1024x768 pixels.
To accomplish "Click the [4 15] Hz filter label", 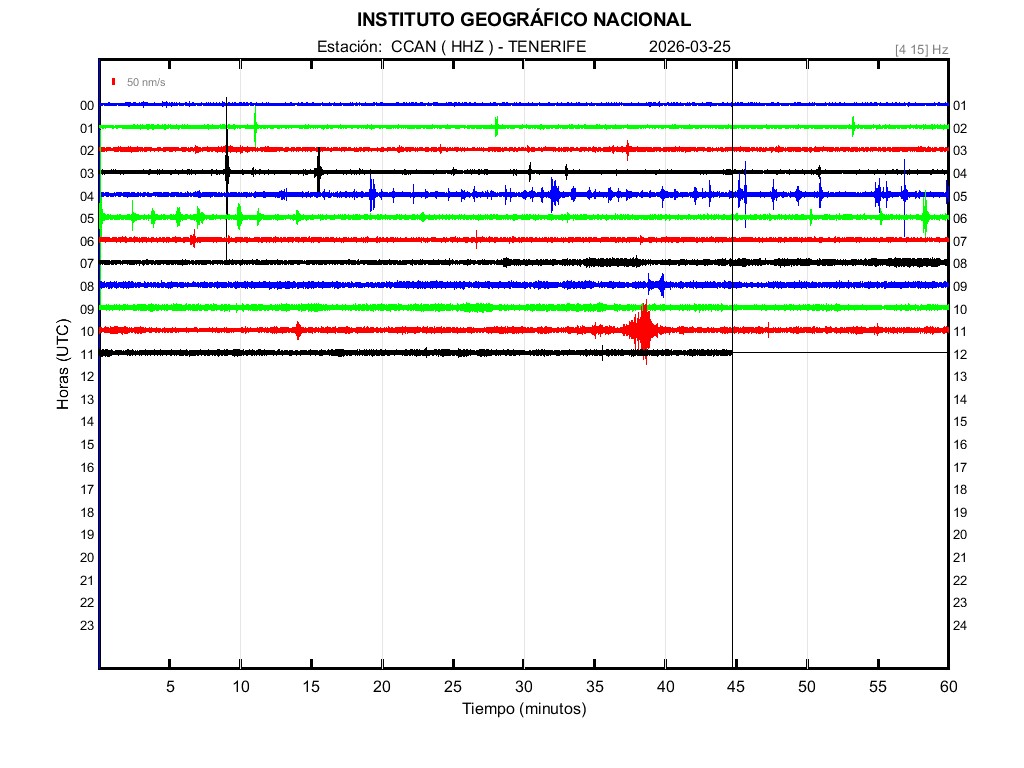I will pyautogui.click(x=921, y=49).
